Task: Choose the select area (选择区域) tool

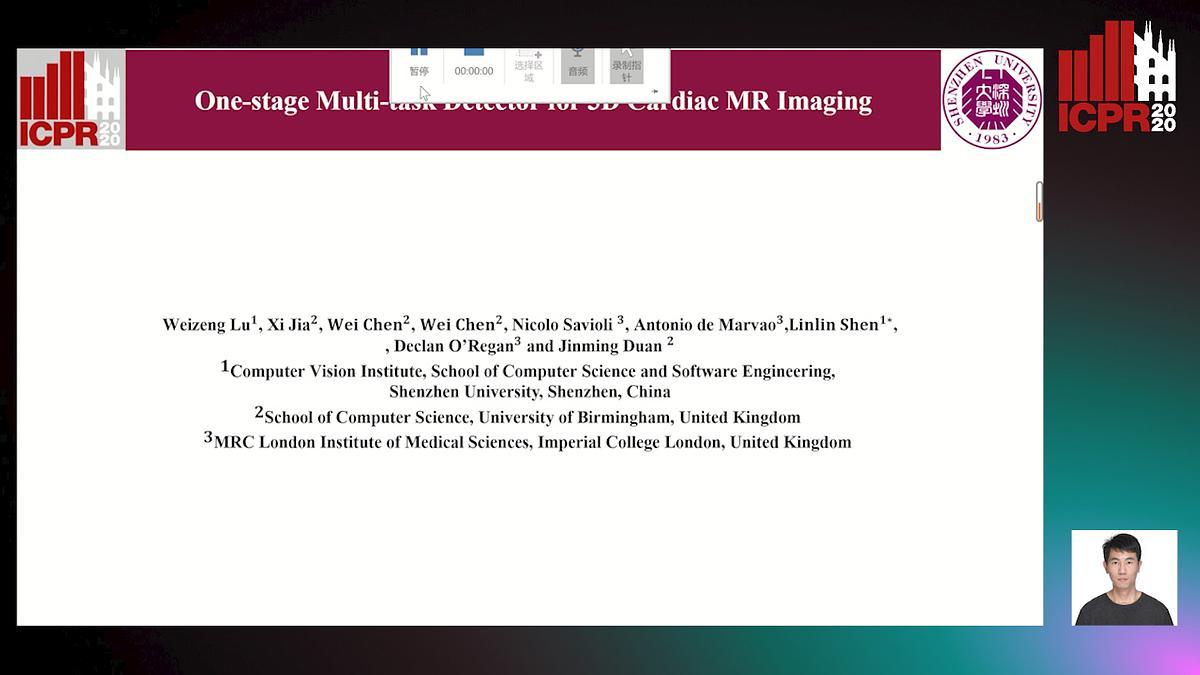Action: pos(528,66)
